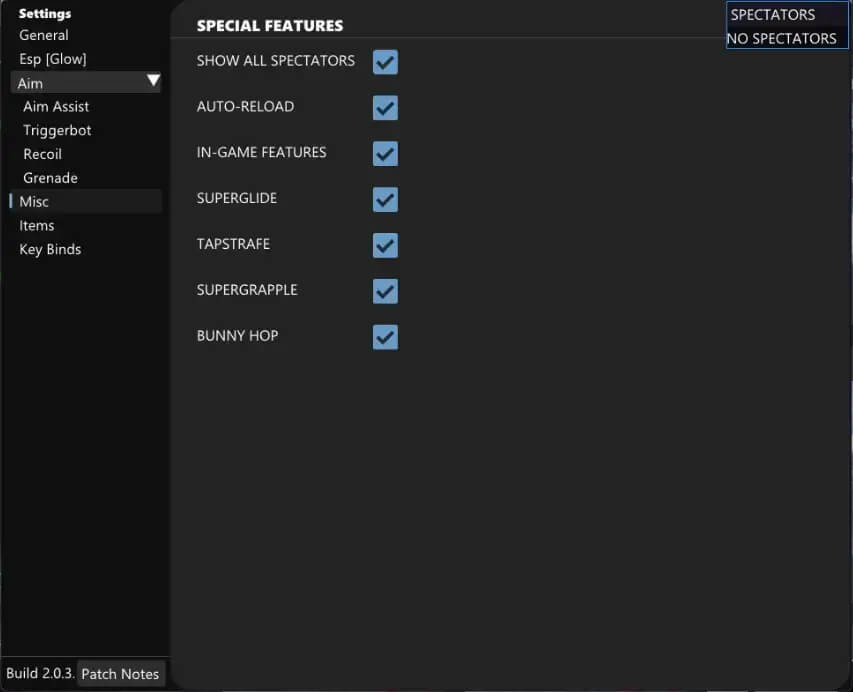Open the Grenade subsection
This screenshot has height=692, width=853.
(x=50, y=178)
